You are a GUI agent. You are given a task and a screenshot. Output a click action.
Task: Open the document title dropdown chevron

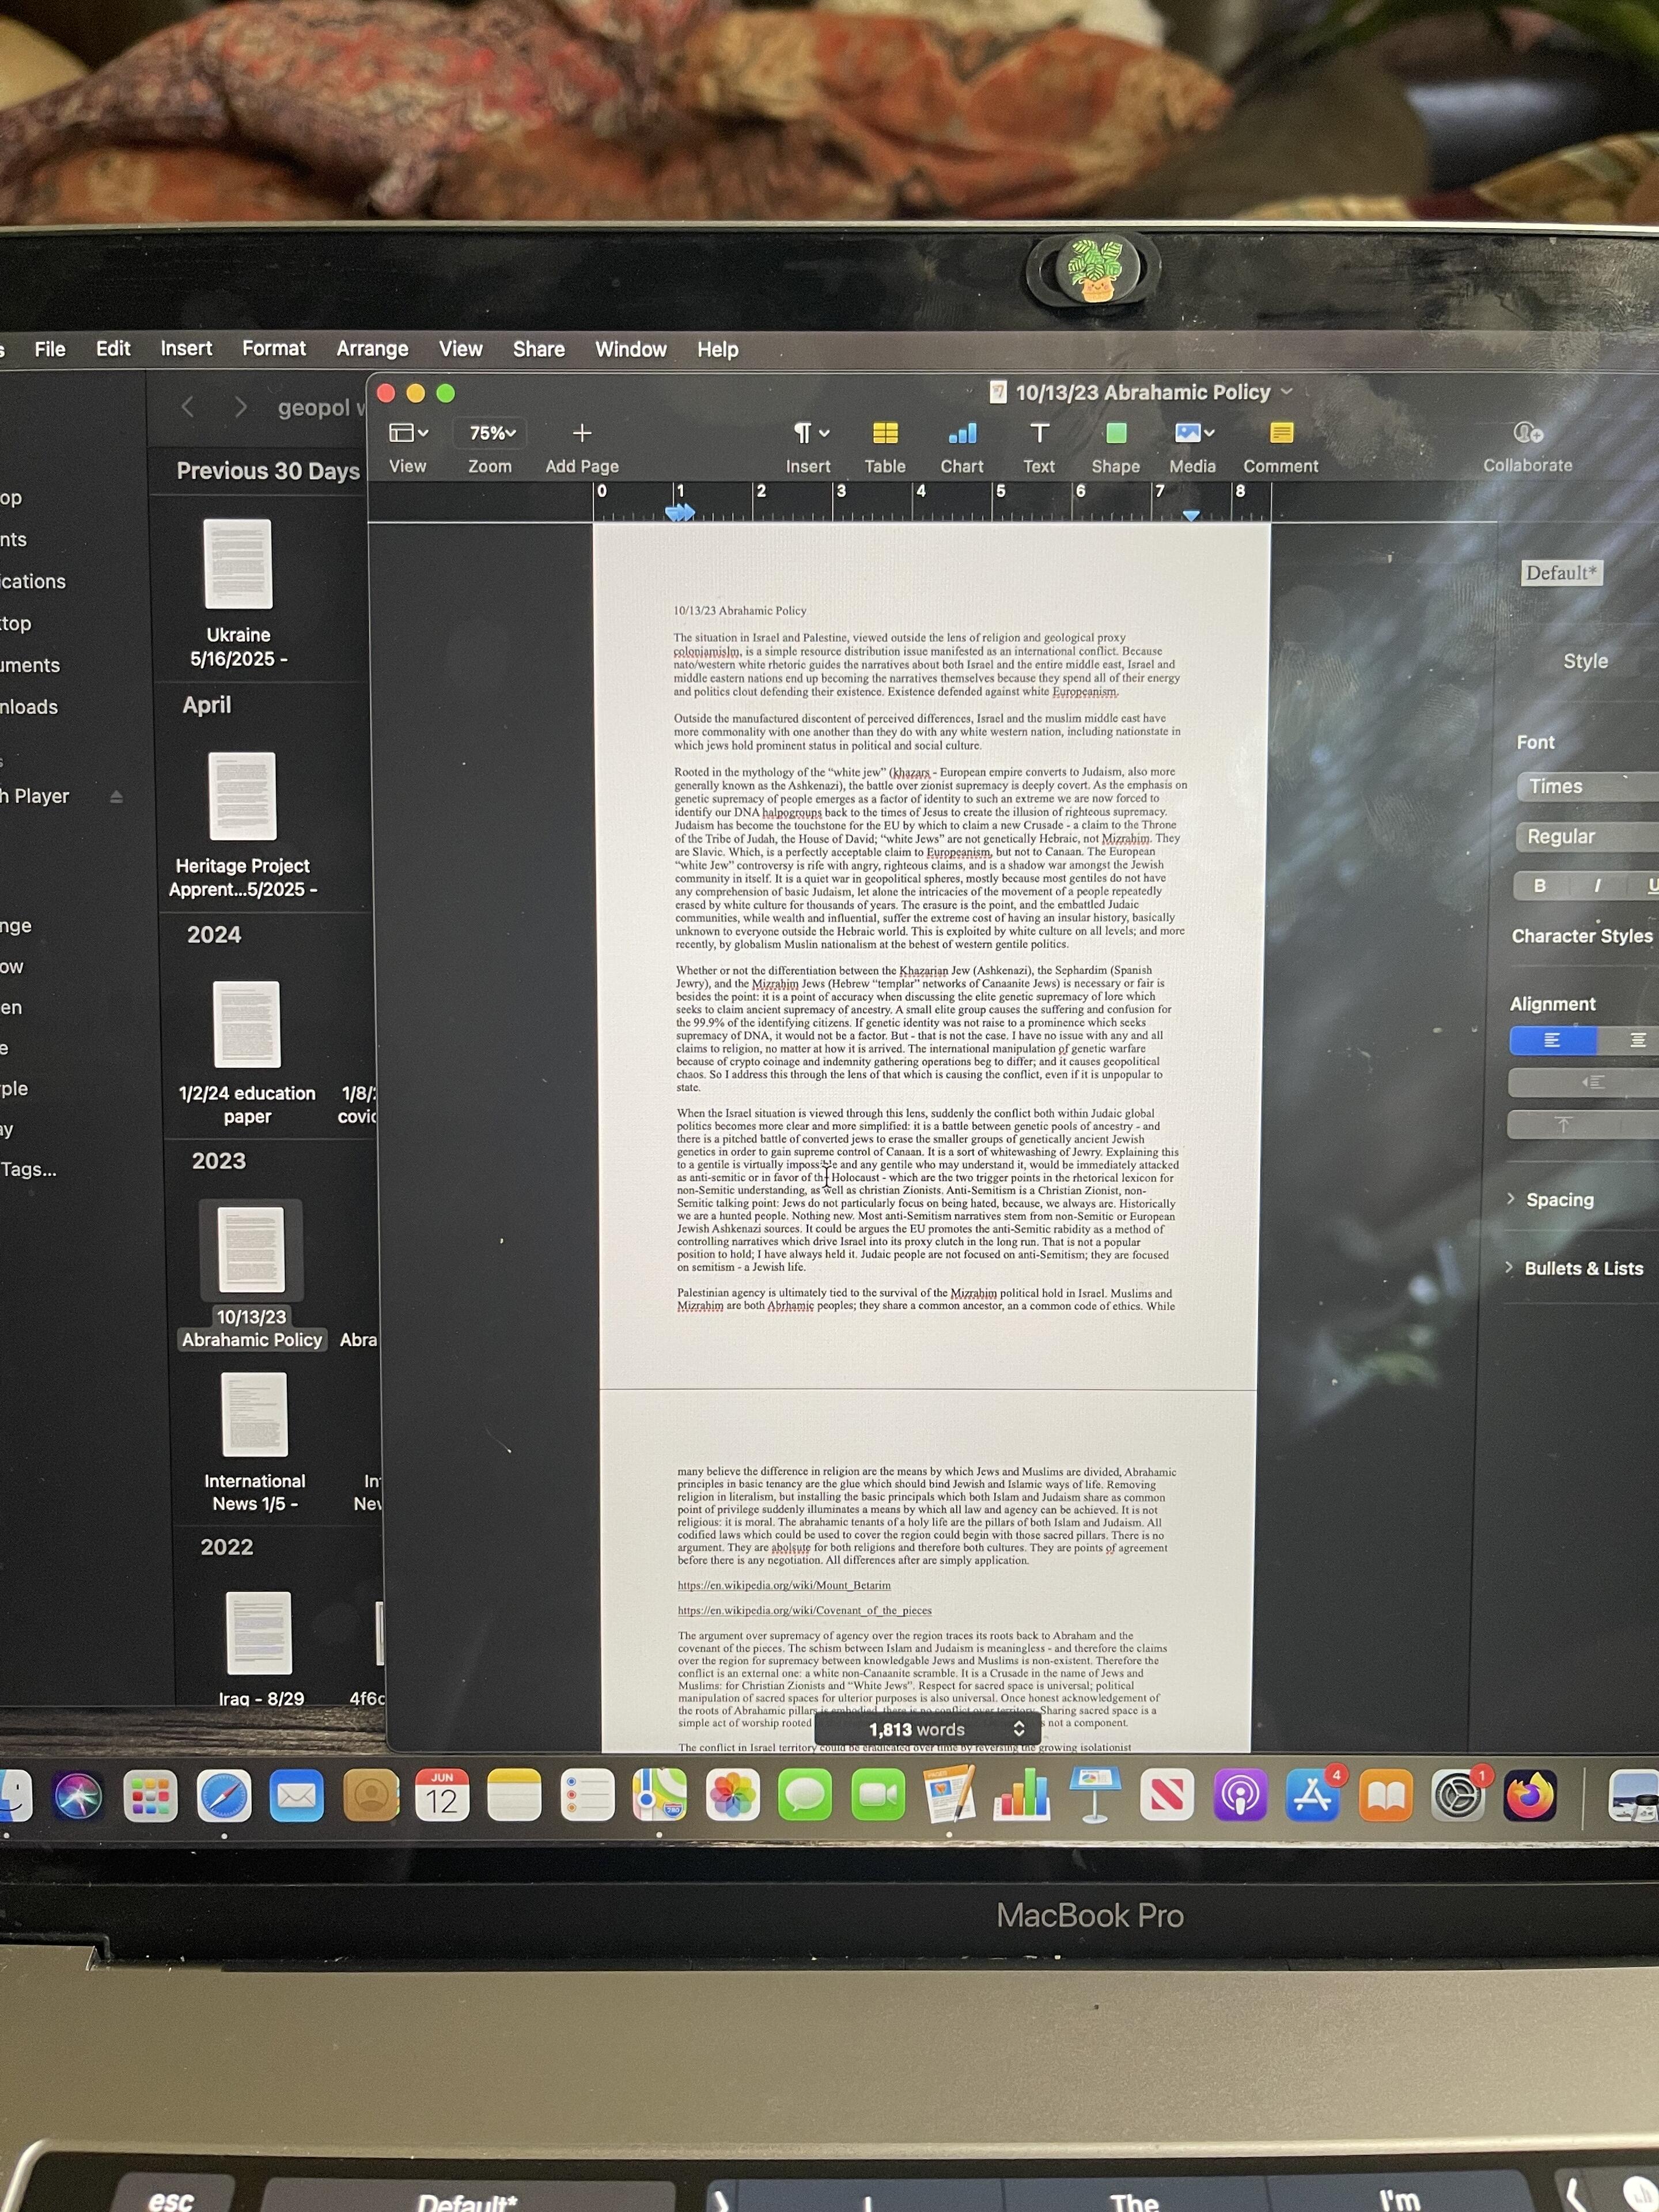pos(1287,391)
